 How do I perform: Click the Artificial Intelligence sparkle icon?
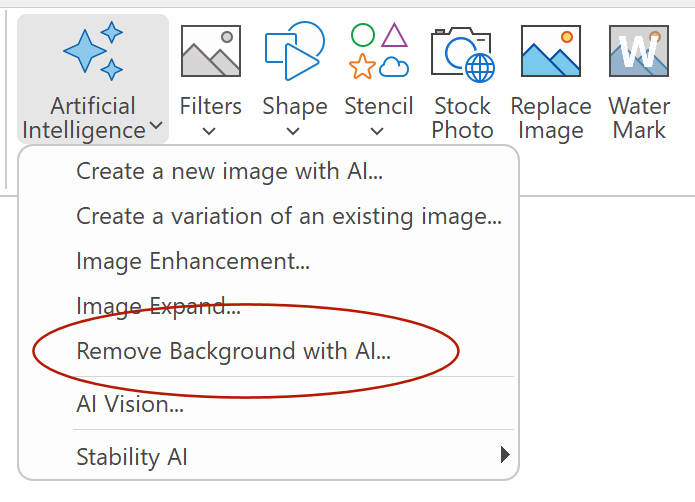93,51
